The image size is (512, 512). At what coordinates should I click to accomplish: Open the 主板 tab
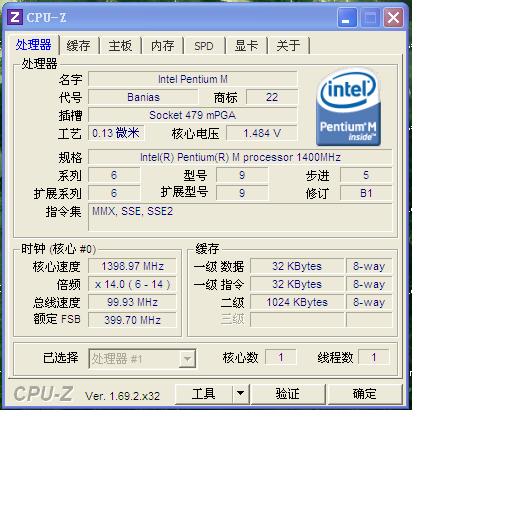click(120, 46)
